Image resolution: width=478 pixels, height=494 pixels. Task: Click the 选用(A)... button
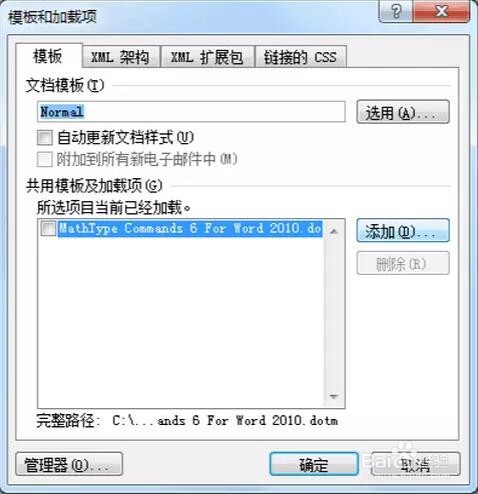(x=403, y=112)
